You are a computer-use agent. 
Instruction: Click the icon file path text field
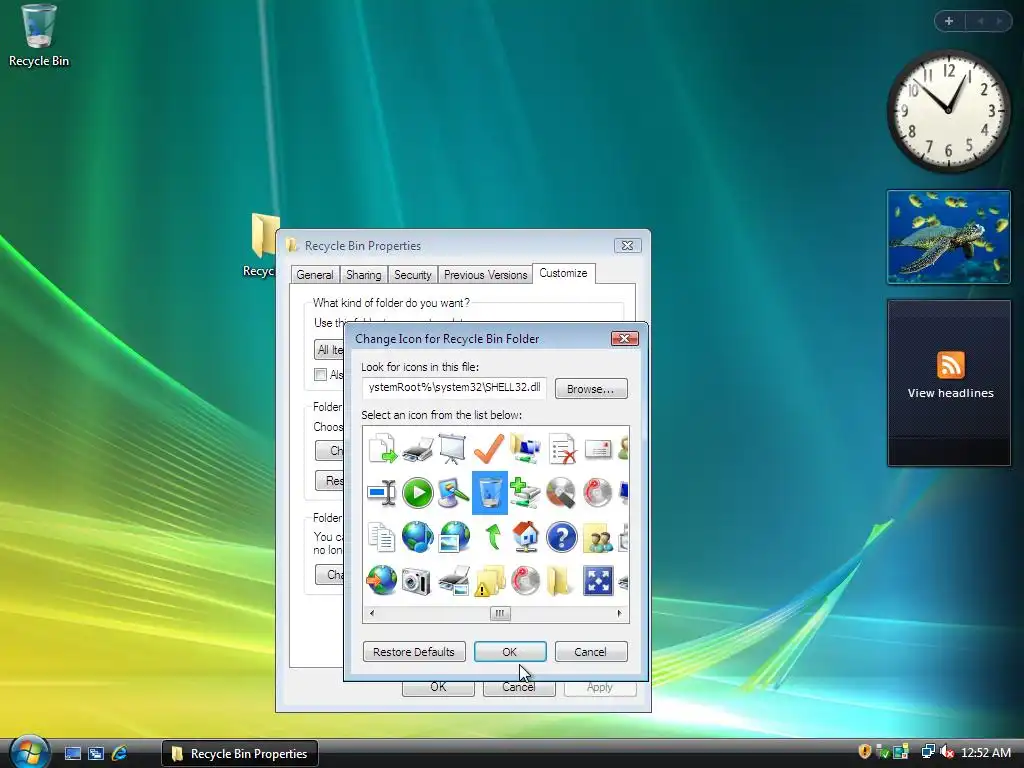coord(455,388)
